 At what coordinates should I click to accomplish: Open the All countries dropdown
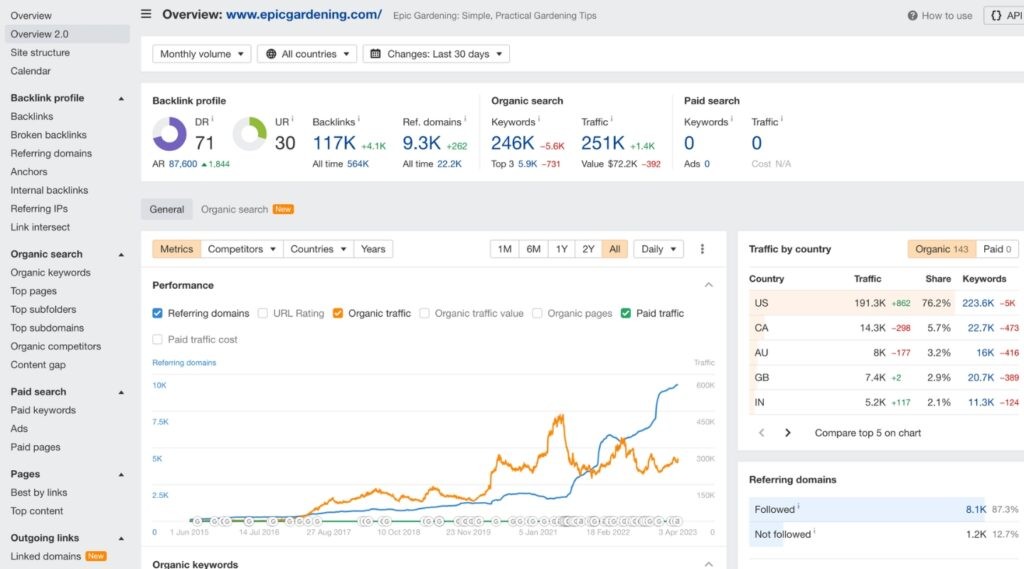pos(306,54)
